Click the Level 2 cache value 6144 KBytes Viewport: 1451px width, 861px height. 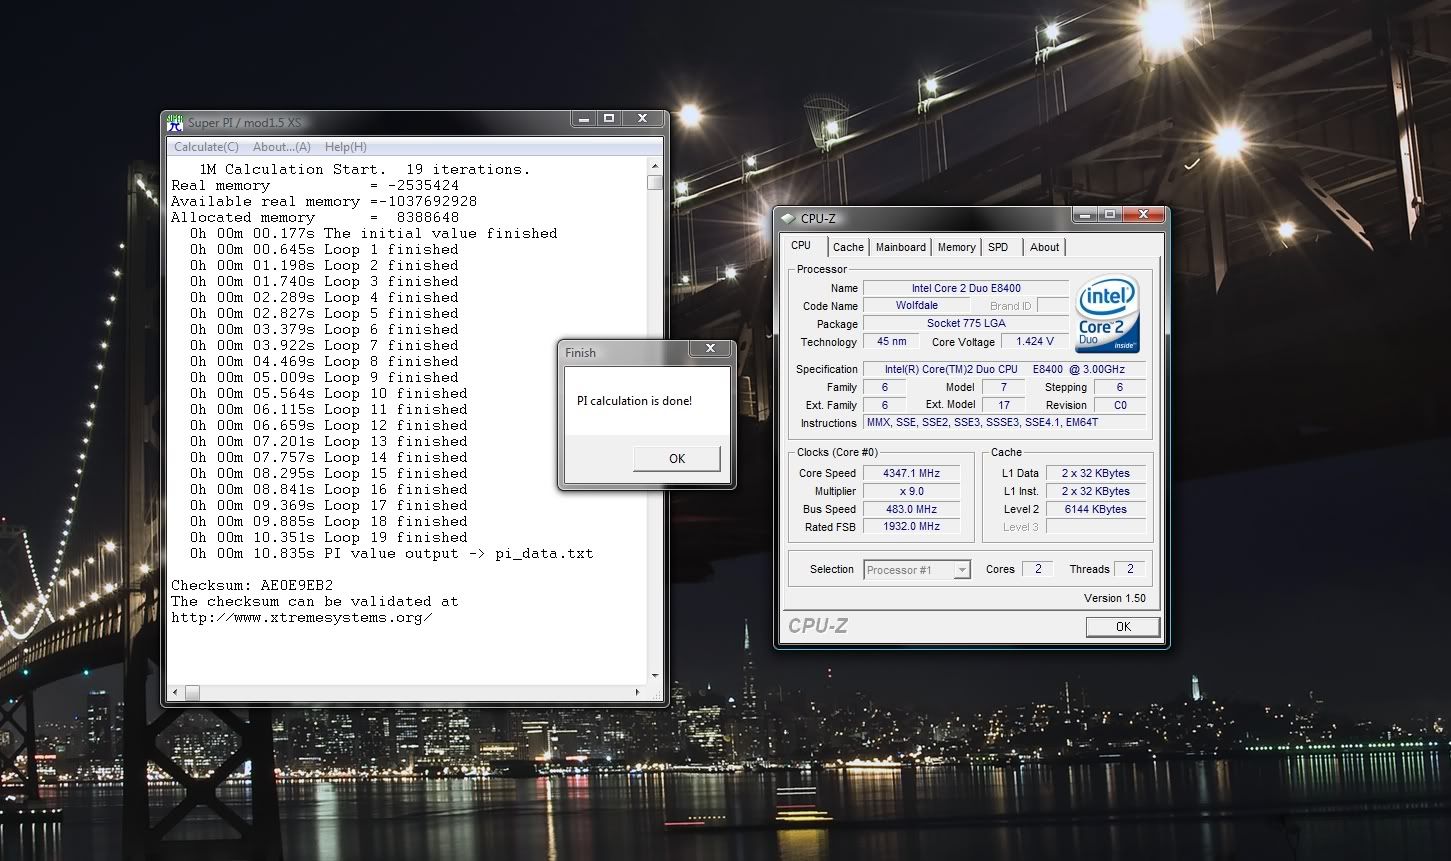coord(1095,509)
